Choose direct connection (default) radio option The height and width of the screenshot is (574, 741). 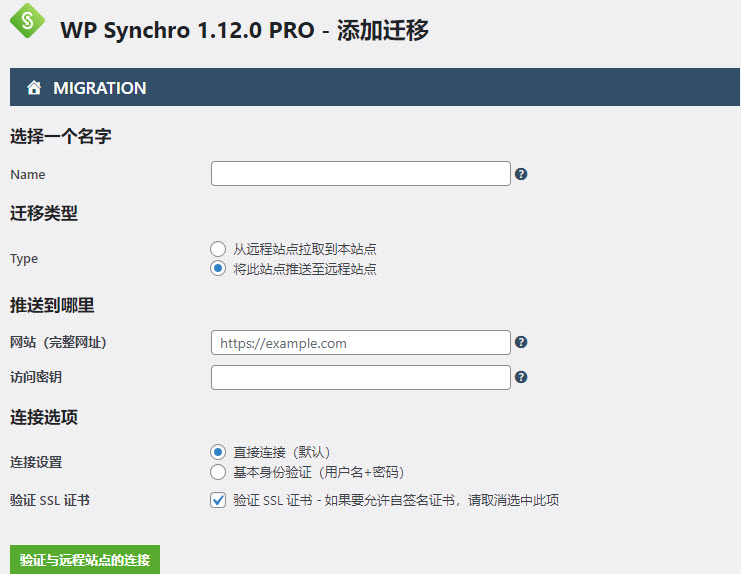pos(218,452)
